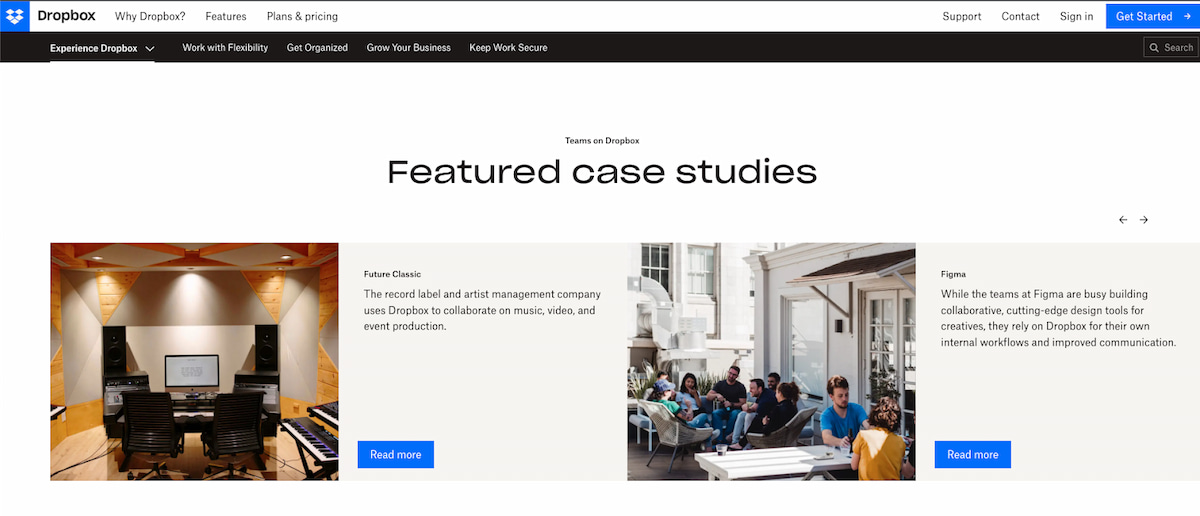Click the previous case study arrow
Screen dimensions: 1200x516
click(1123, 220)
